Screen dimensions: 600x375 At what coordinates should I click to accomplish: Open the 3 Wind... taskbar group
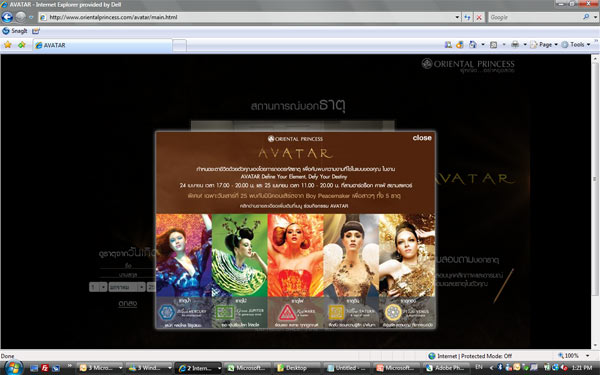click(x=149, y=368)
